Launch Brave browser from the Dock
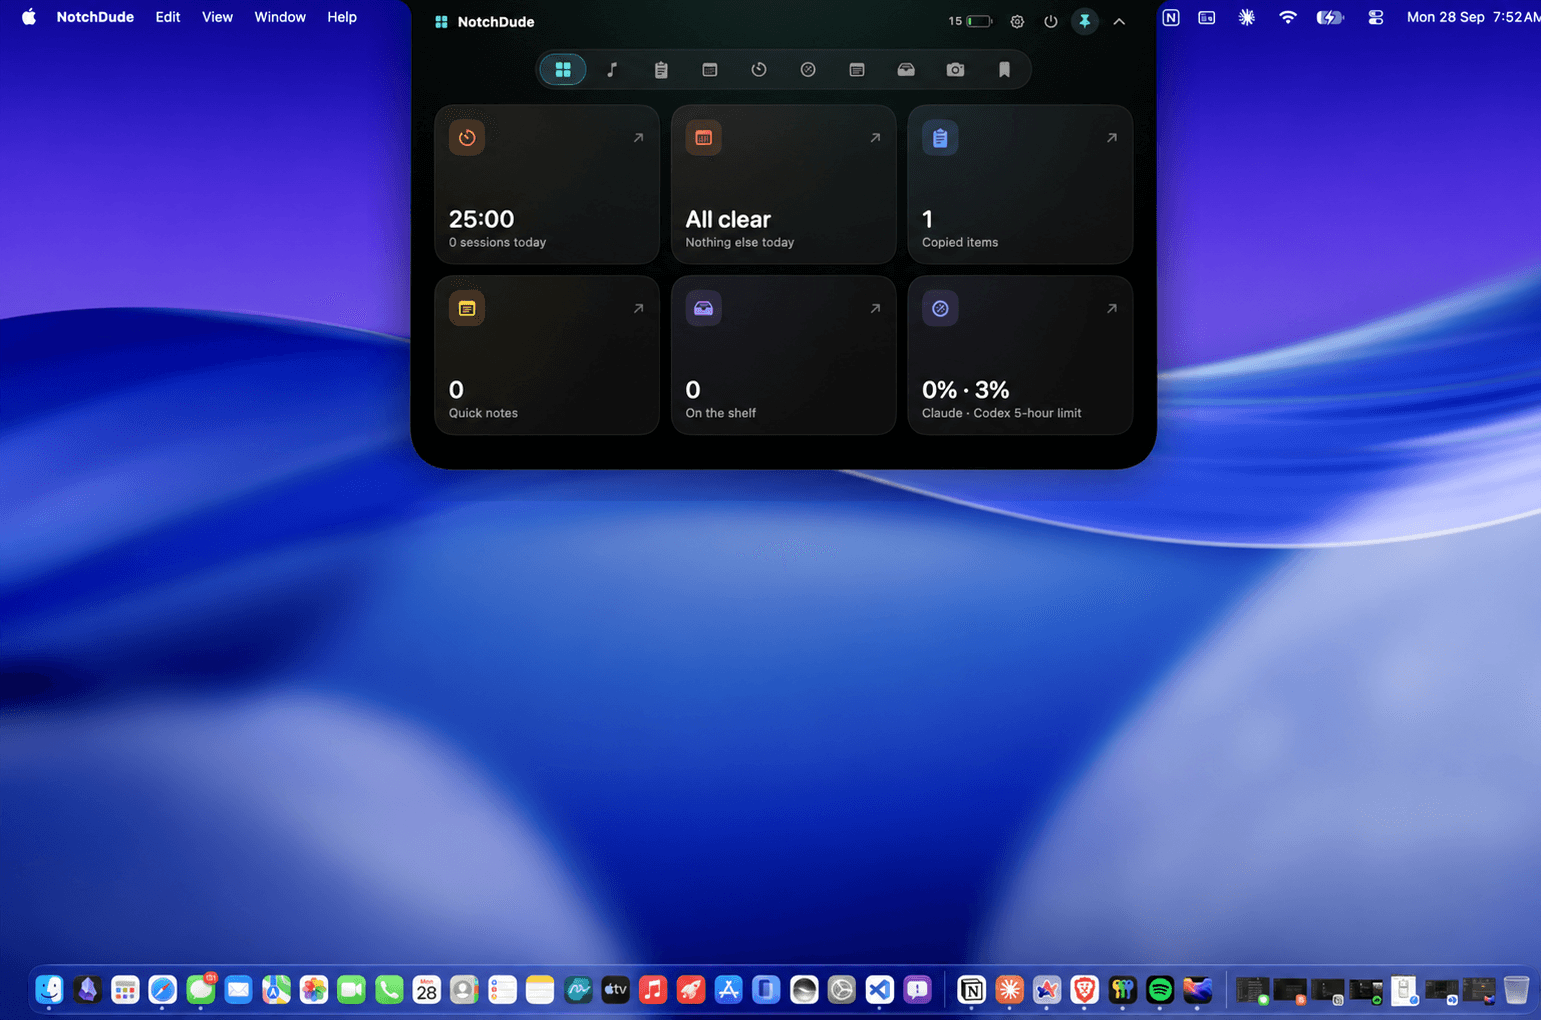 (x=1084, y=990)
